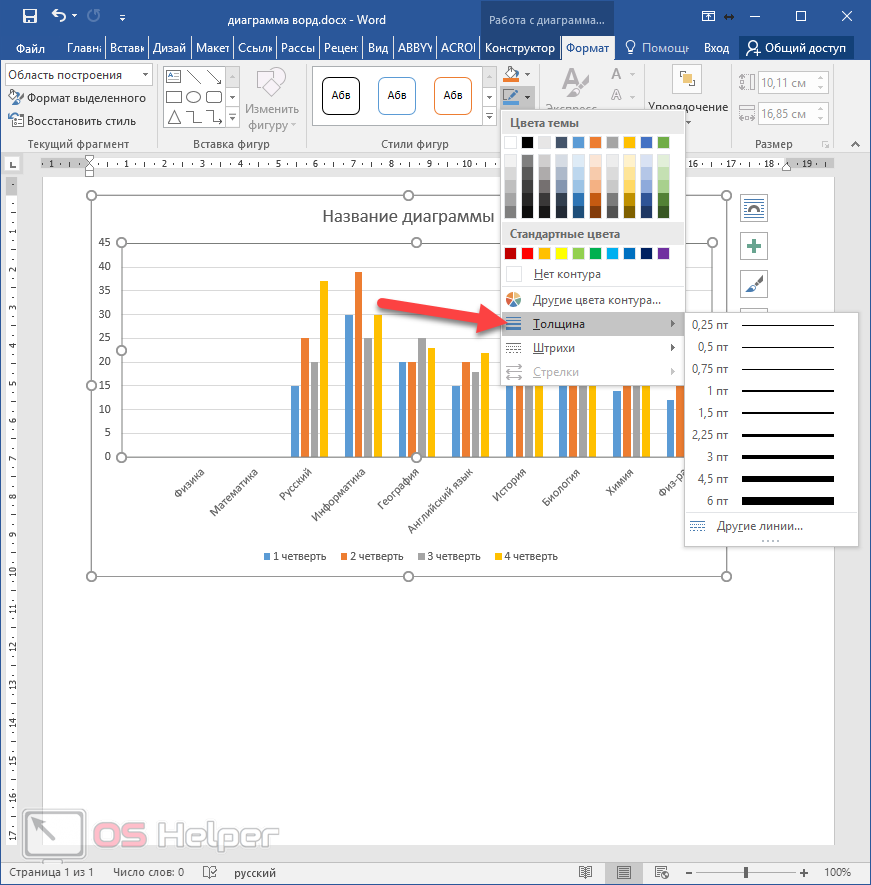Open Другие линии (More lines) option
The height and width of the screenshot is (885, 871).
click(771, 526)
